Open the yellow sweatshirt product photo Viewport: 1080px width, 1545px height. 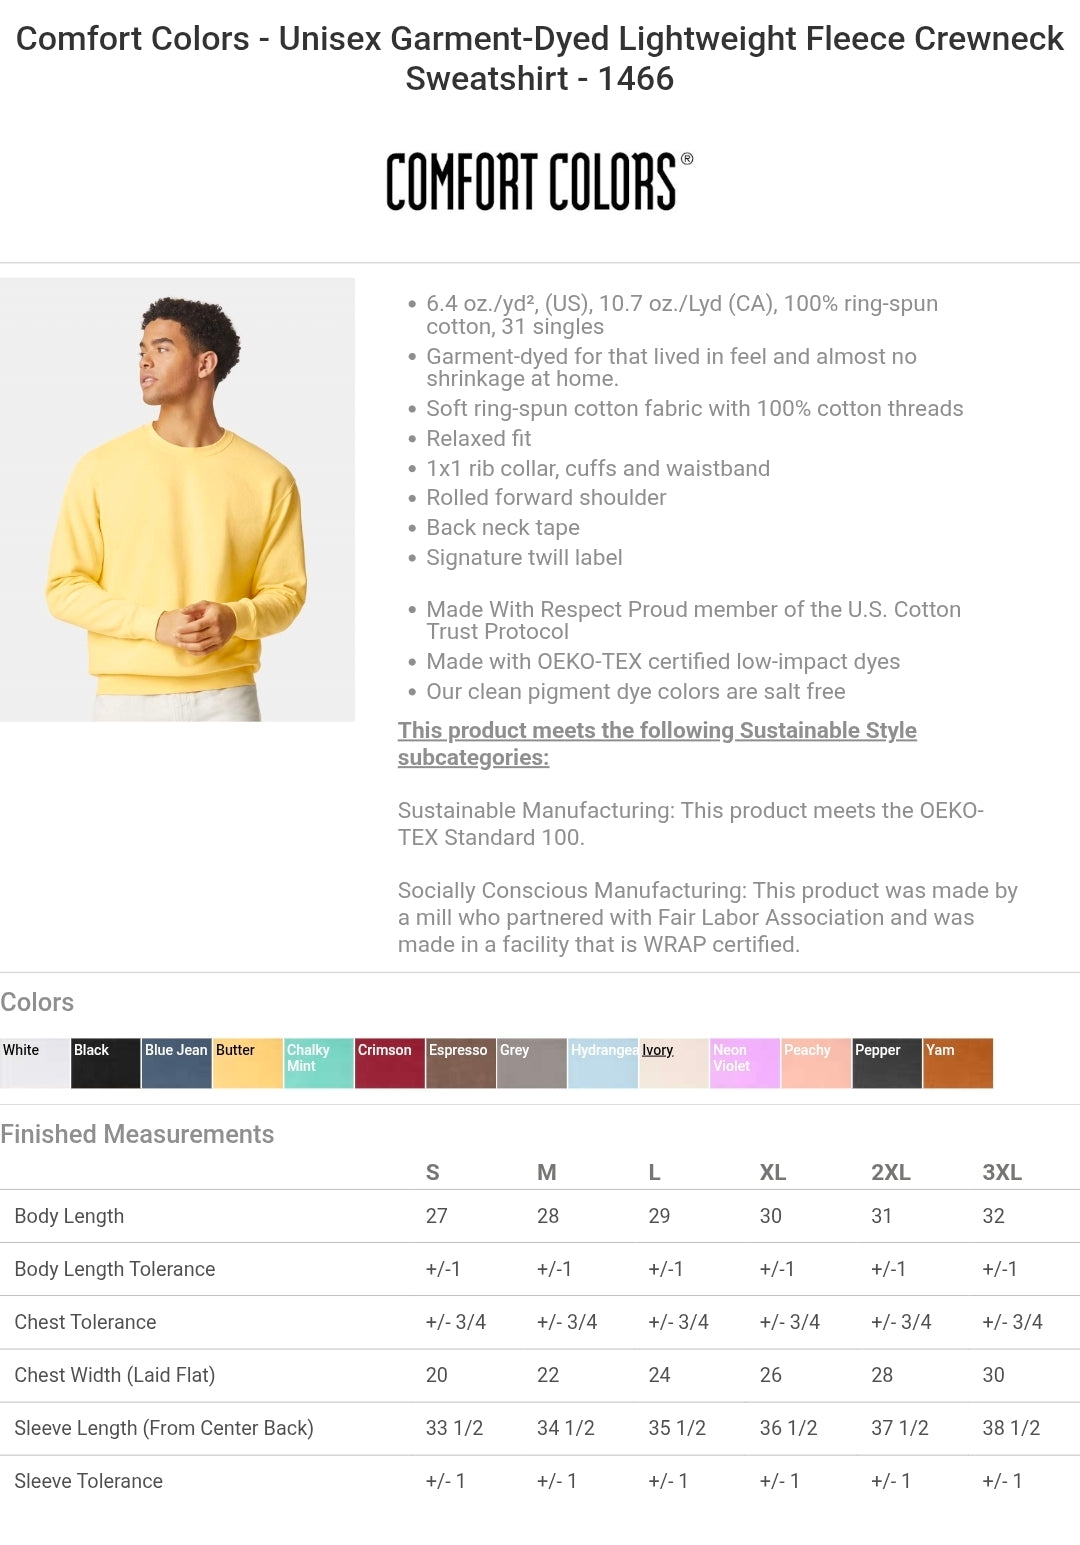[177, 499]
